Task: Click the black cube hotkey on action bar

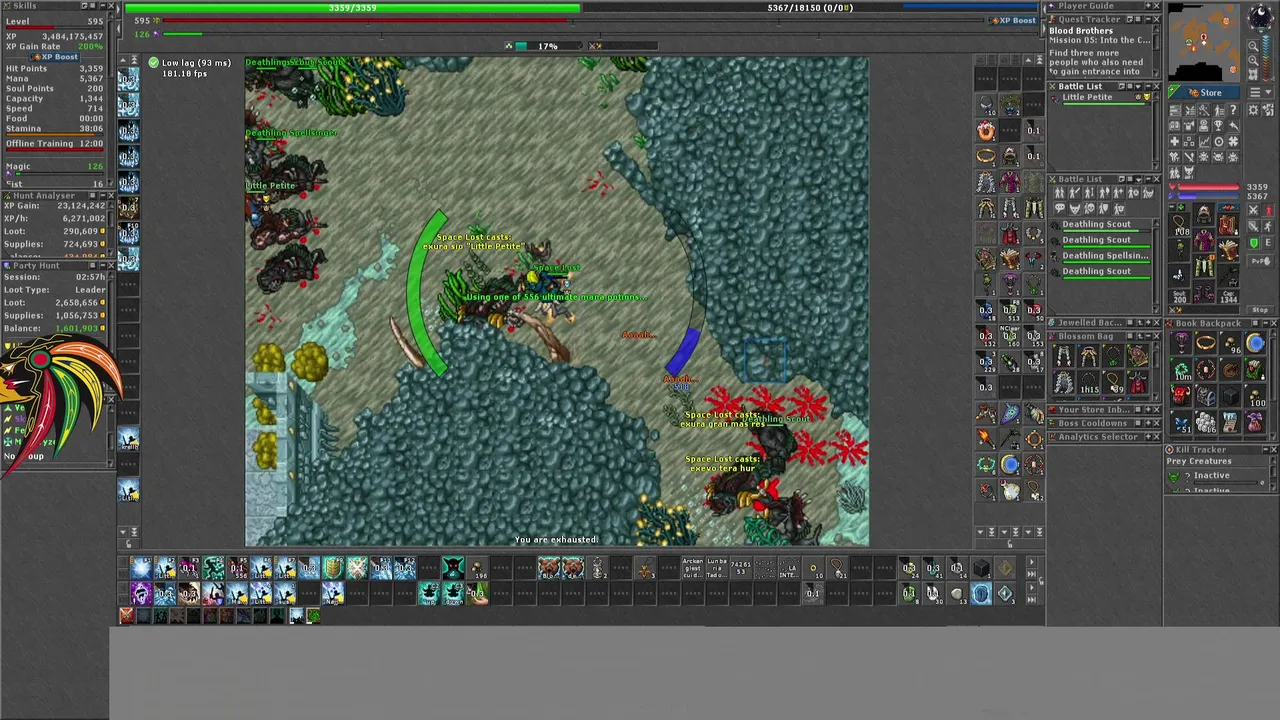Action: coord(982,568)
